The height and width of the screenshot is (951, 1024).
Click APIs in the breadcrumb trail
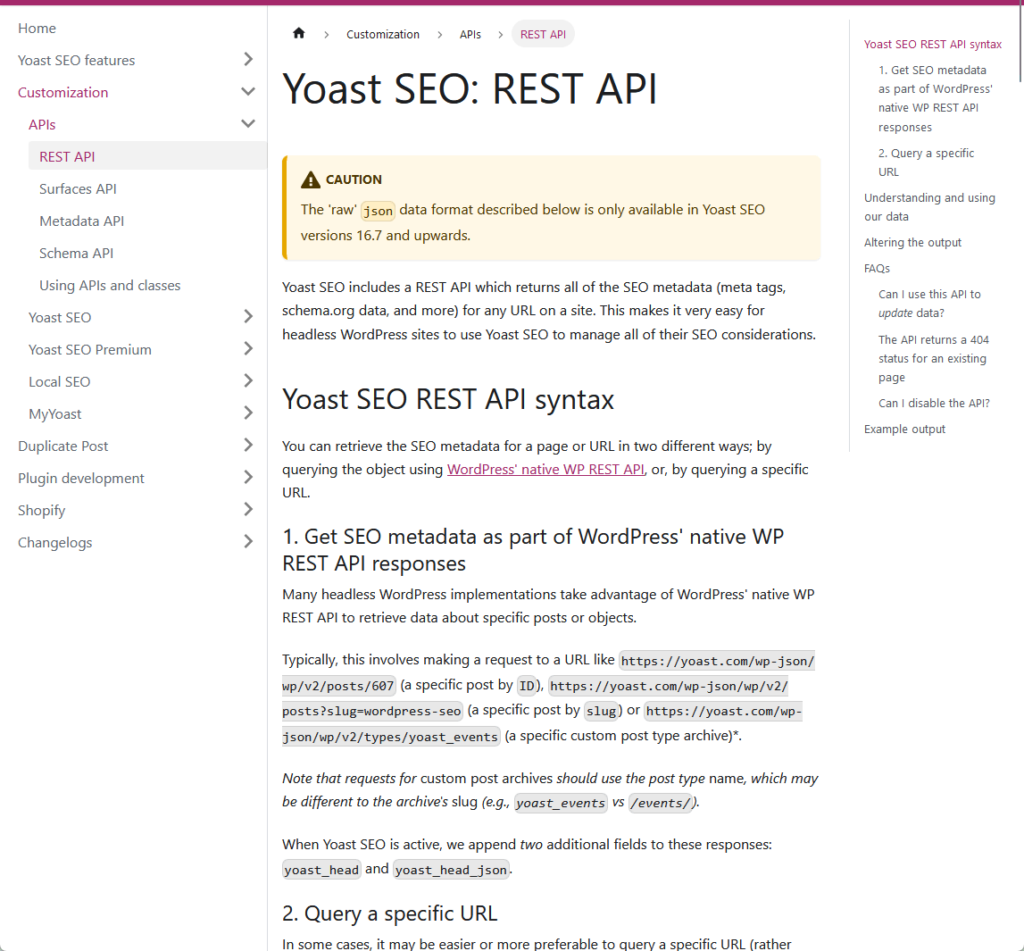click(x=470, y=34)
